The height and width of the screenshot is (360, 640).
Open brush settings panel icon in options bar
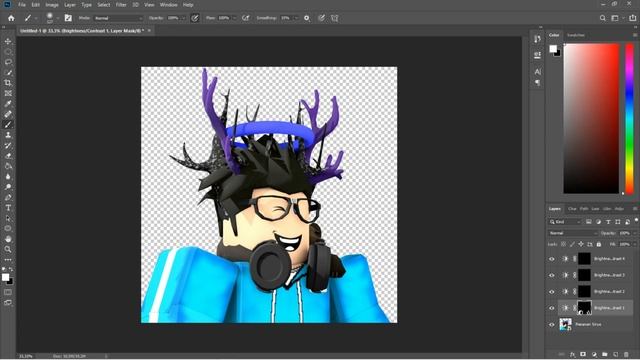point(68,18)
